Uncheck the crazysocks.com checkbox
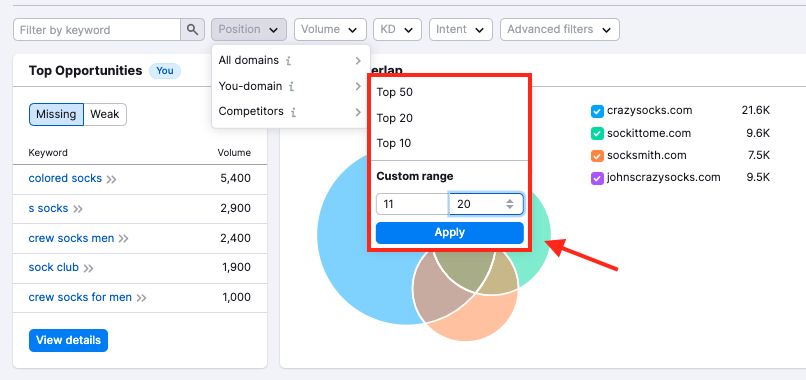This screenshot has height=380, width=806. tap(597, 111)
